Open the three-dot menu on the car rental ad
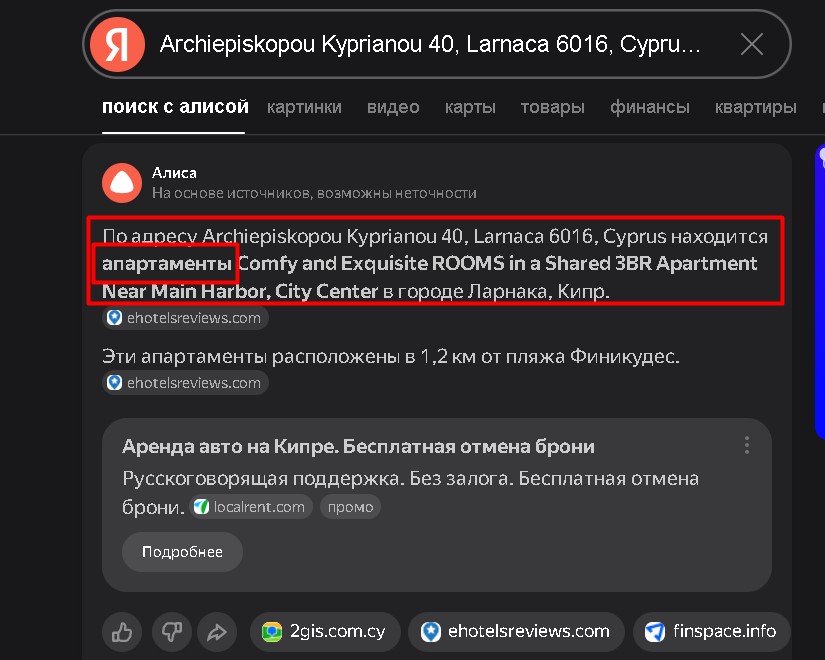825x660 pixels. pos(746,445)
